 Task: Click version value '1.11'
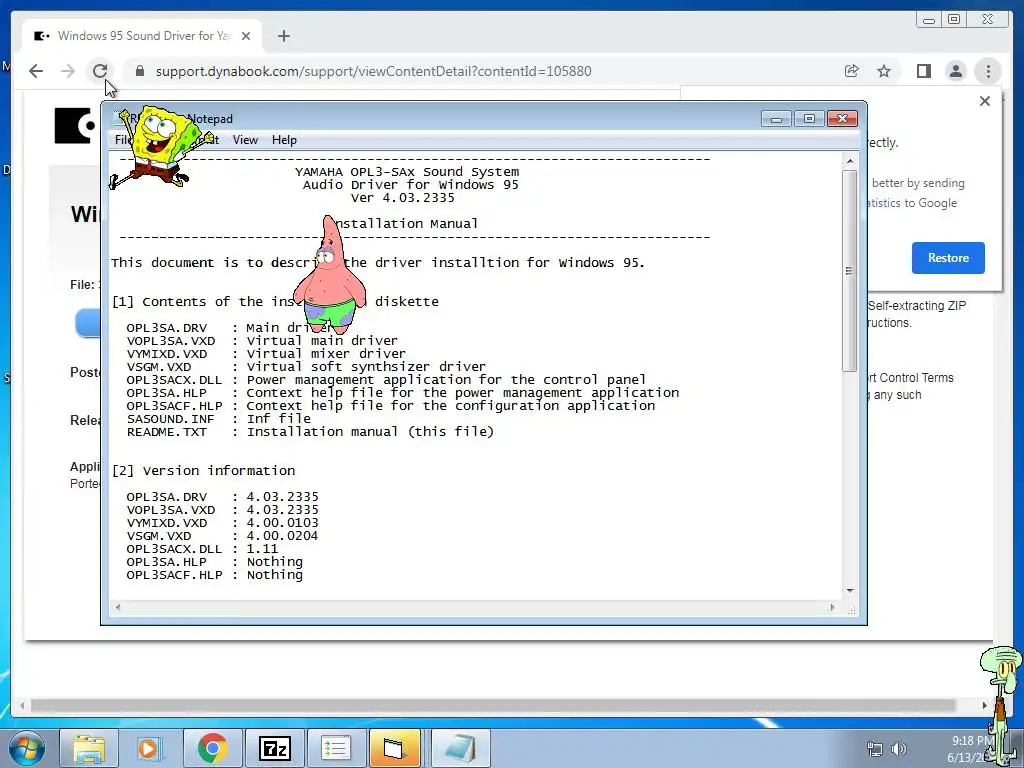[x=262, y=549]
